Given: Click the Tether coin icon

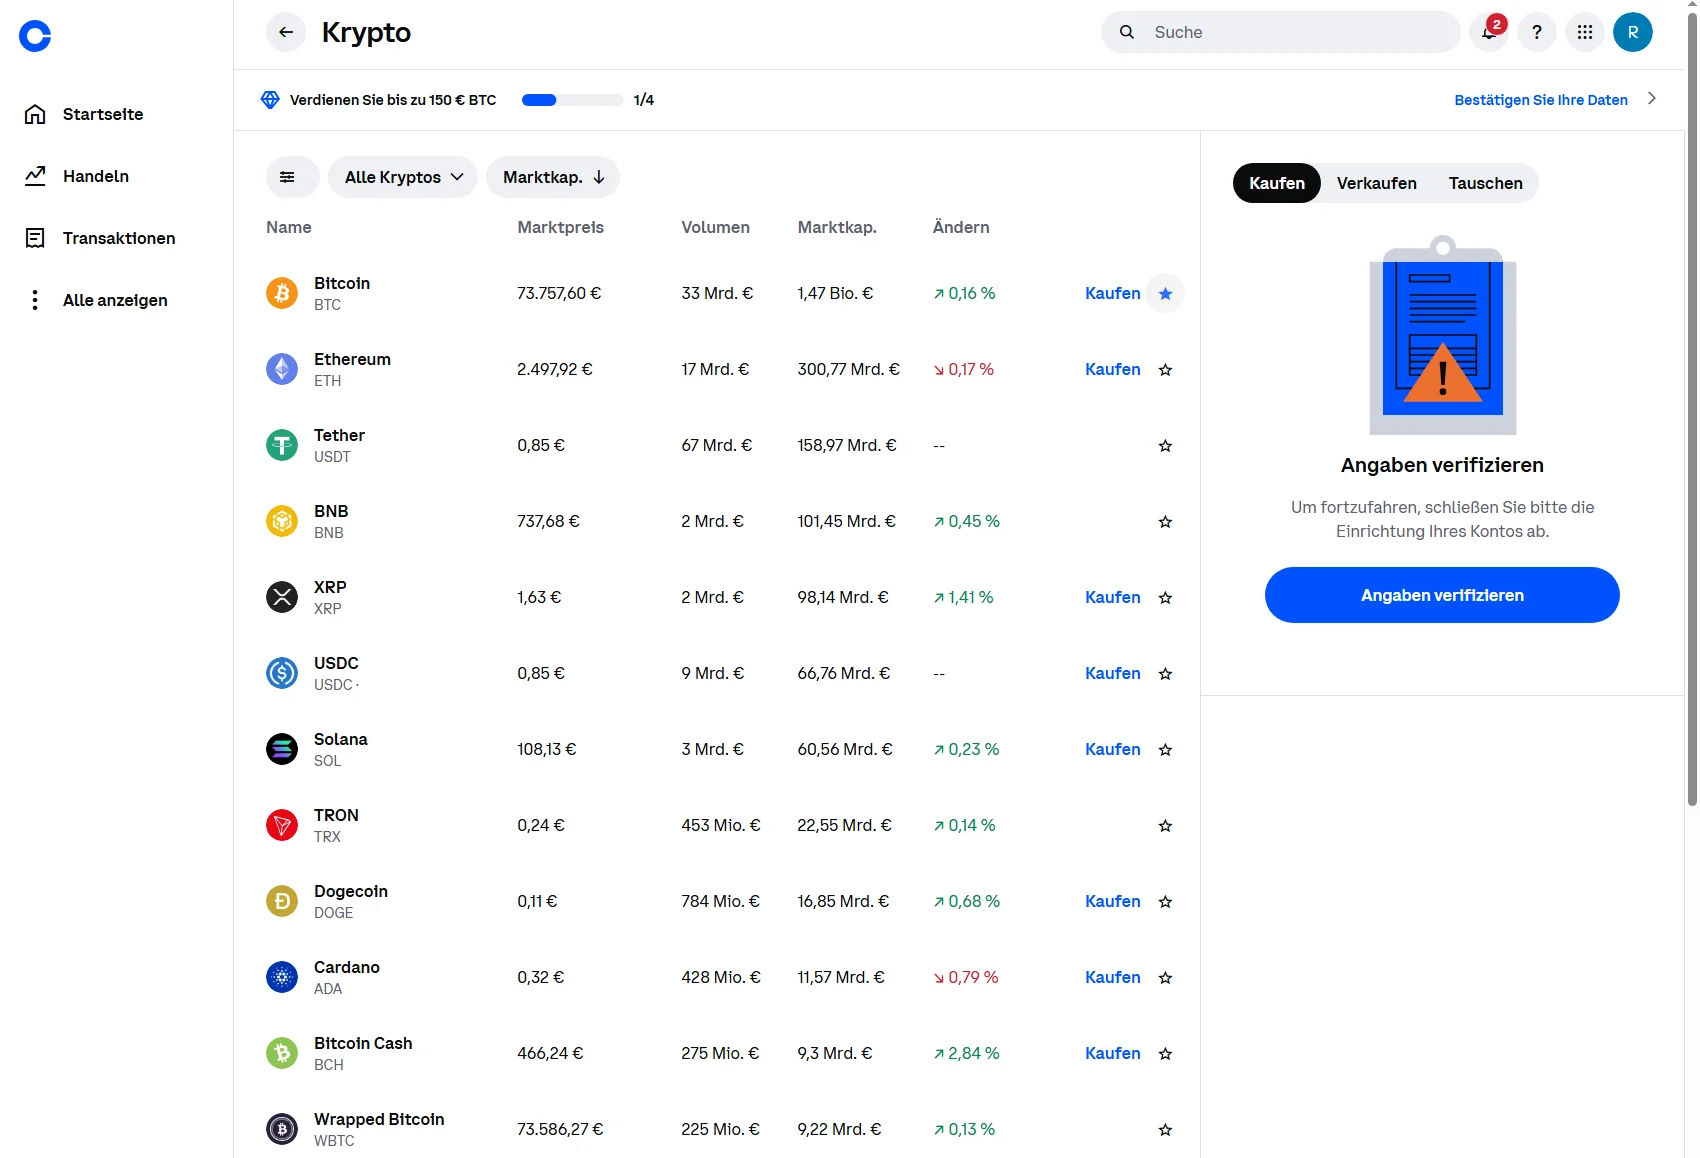Looking at the screenshot, I should pos(282,445).
